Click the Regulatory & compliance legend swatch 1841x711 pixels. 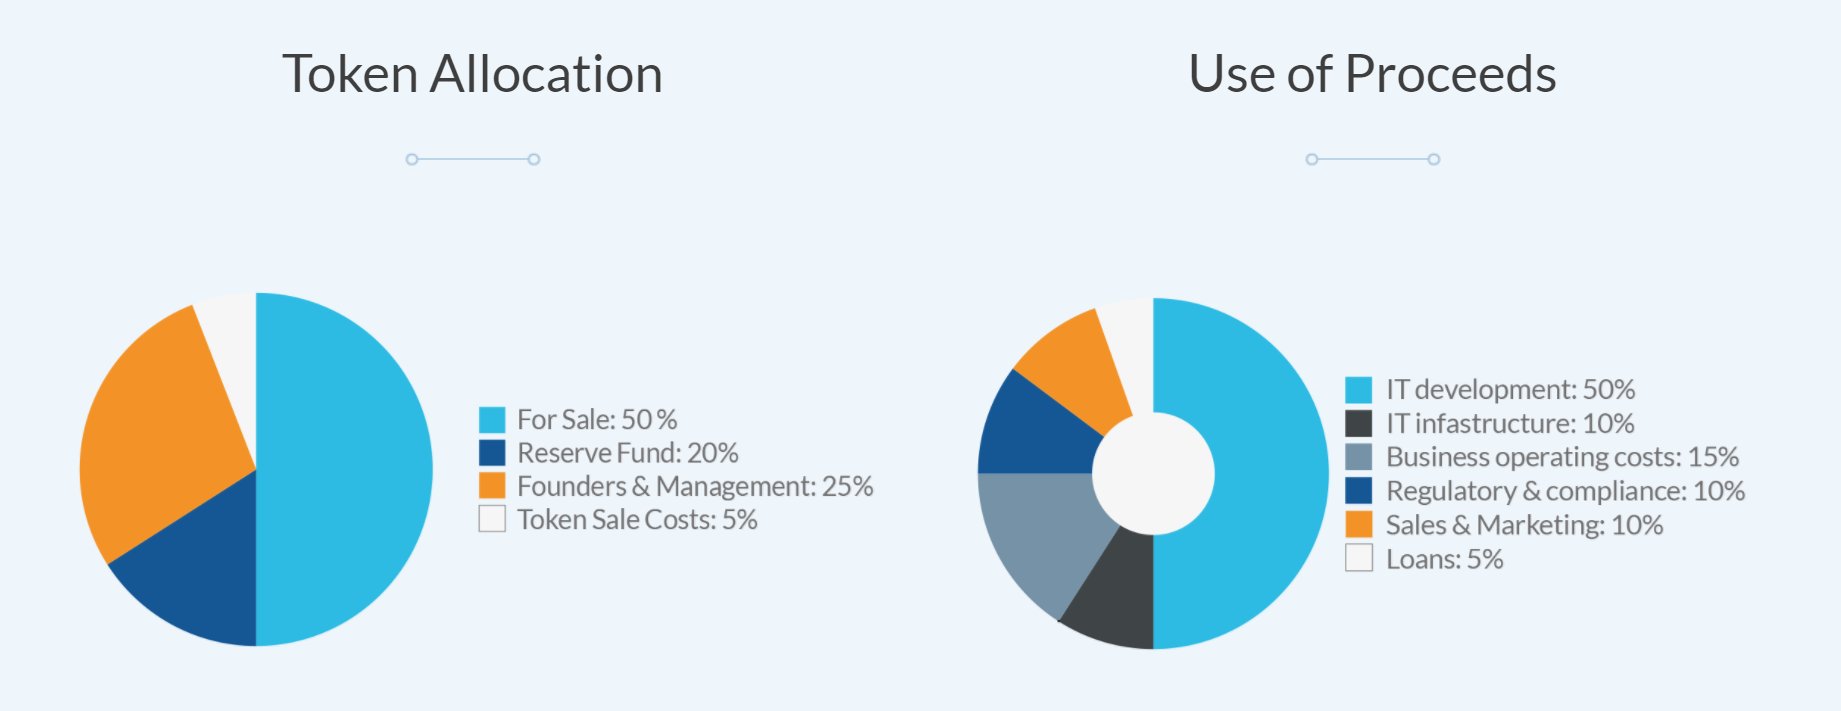pyautogui.click(x=1359, y=491)
